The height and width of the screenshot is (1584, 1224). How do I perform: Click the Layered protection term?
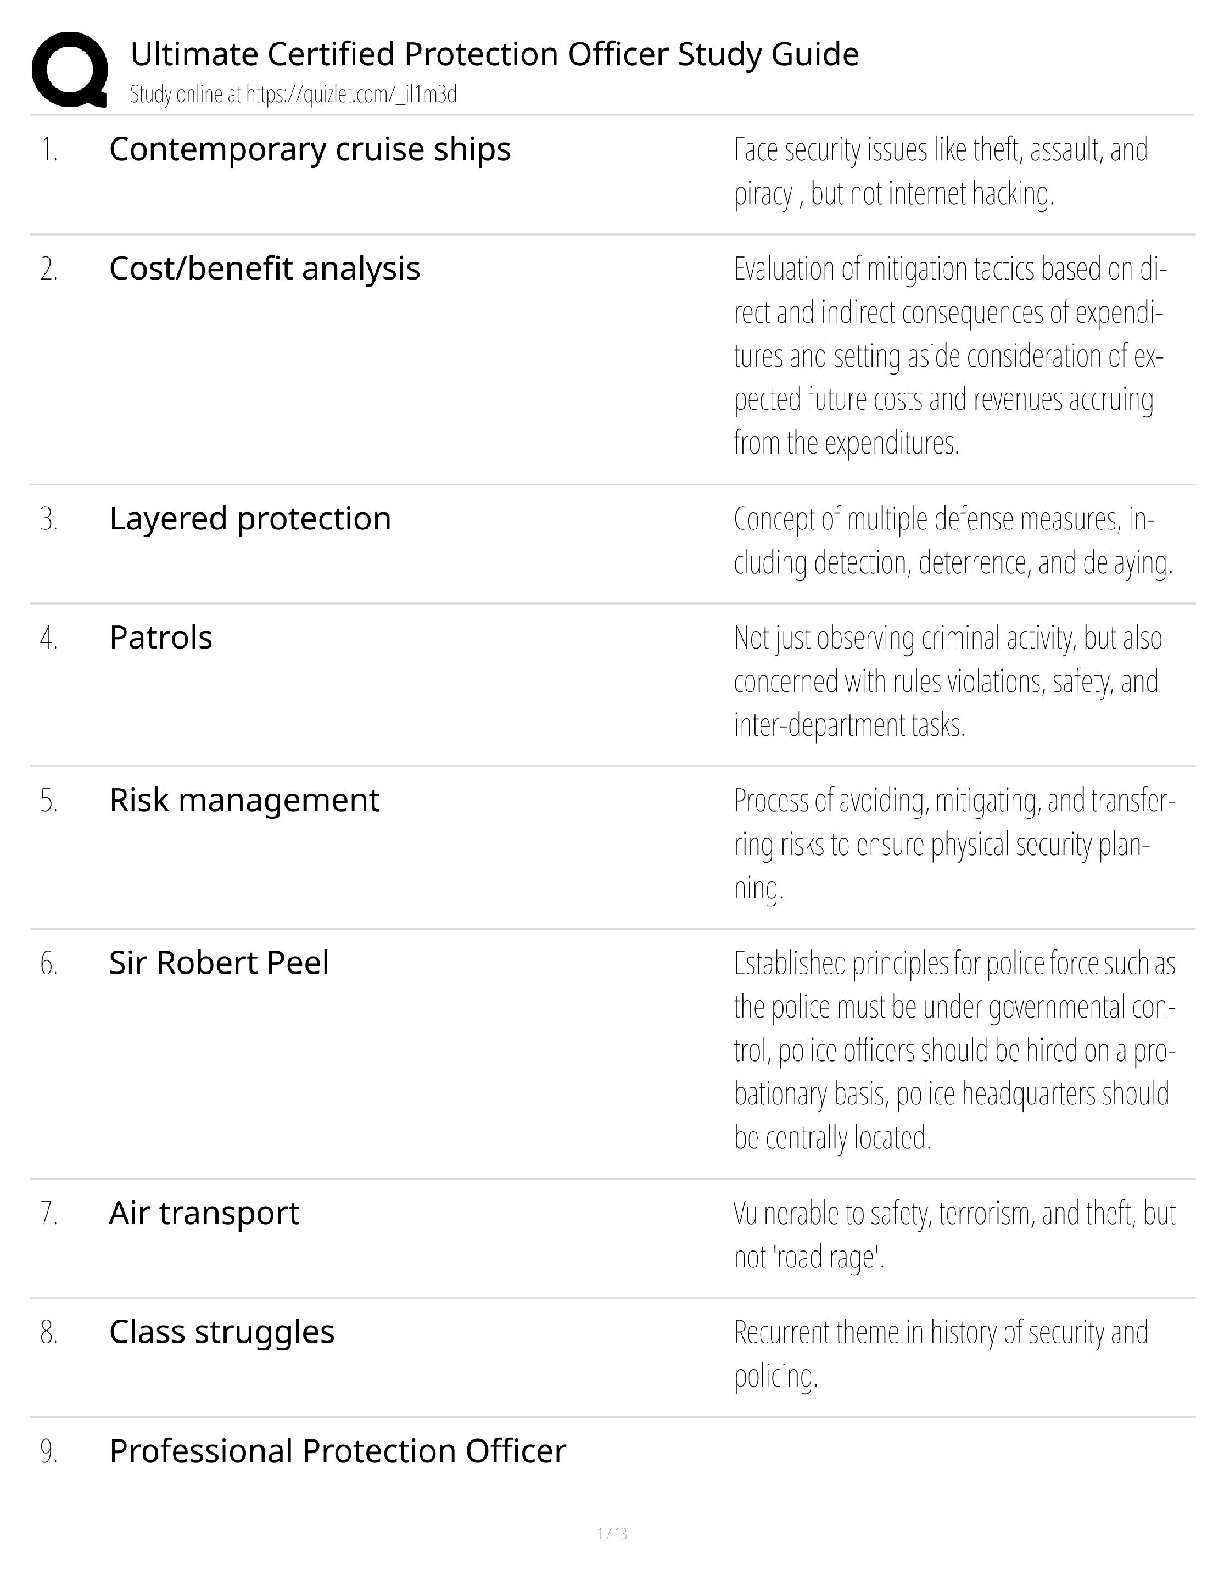pos(249,518)
